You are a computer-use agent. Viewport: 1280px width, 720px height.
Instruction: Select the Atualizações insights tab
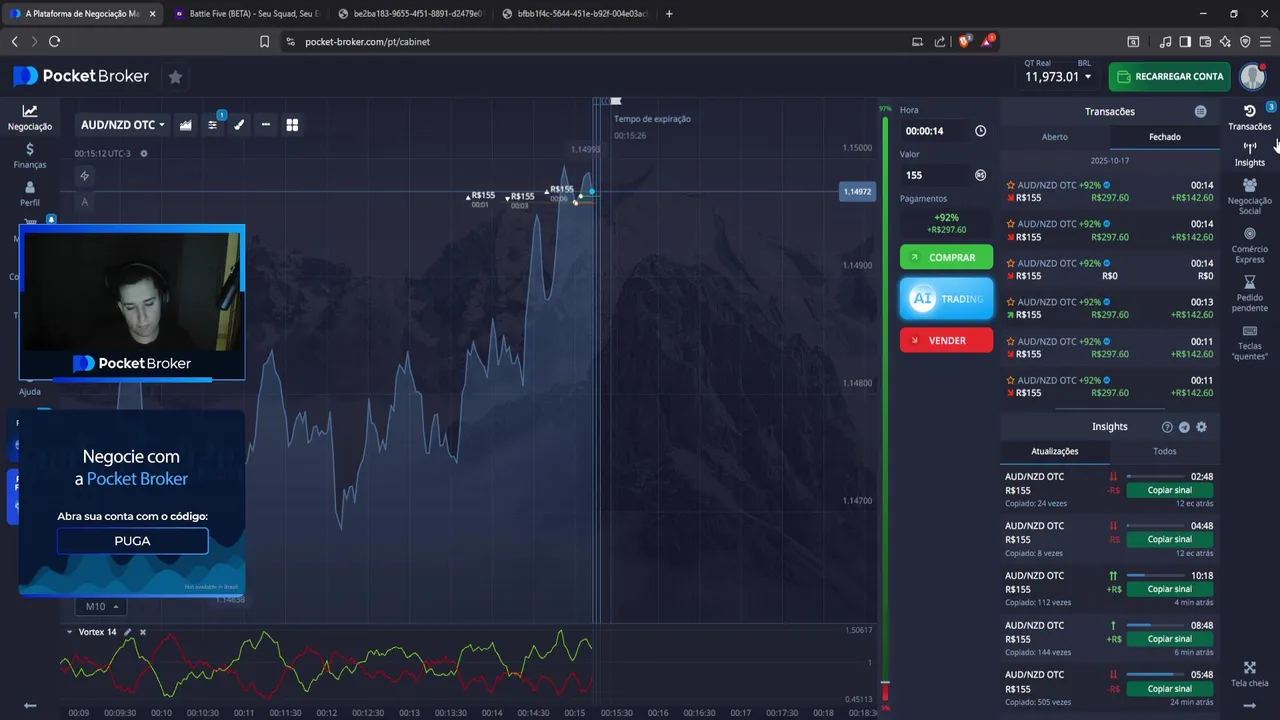pyautogui.click(x=1055, y=451)
